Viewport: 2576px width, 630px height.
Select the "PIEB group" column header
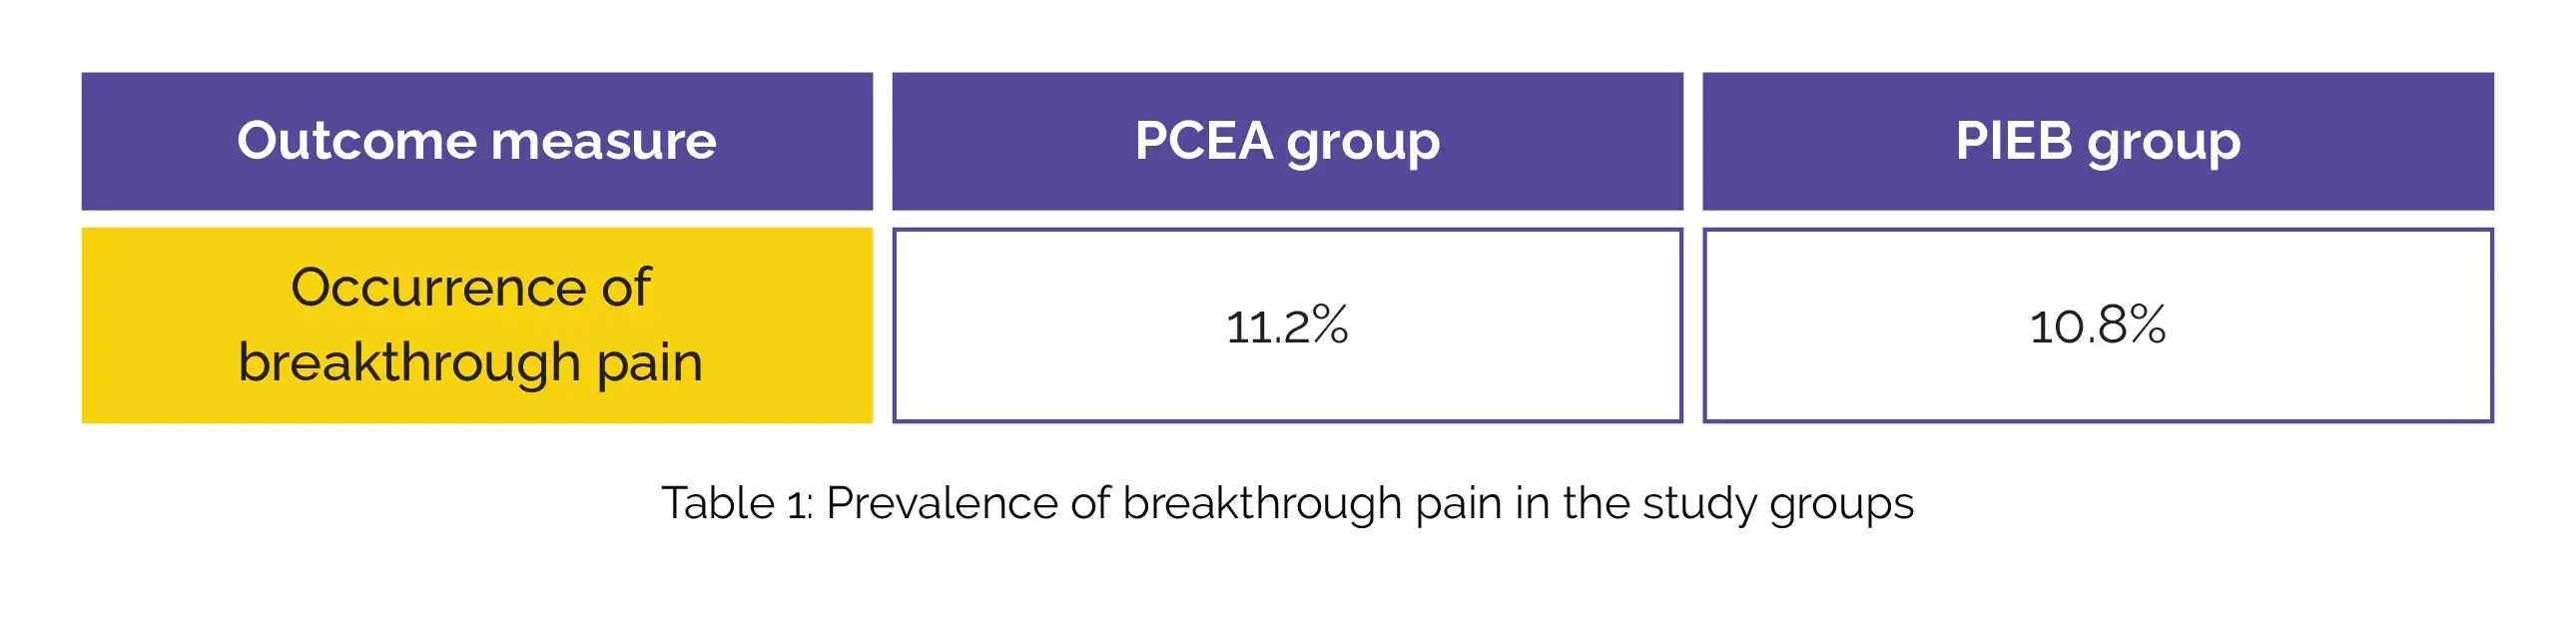[2097, 141]
